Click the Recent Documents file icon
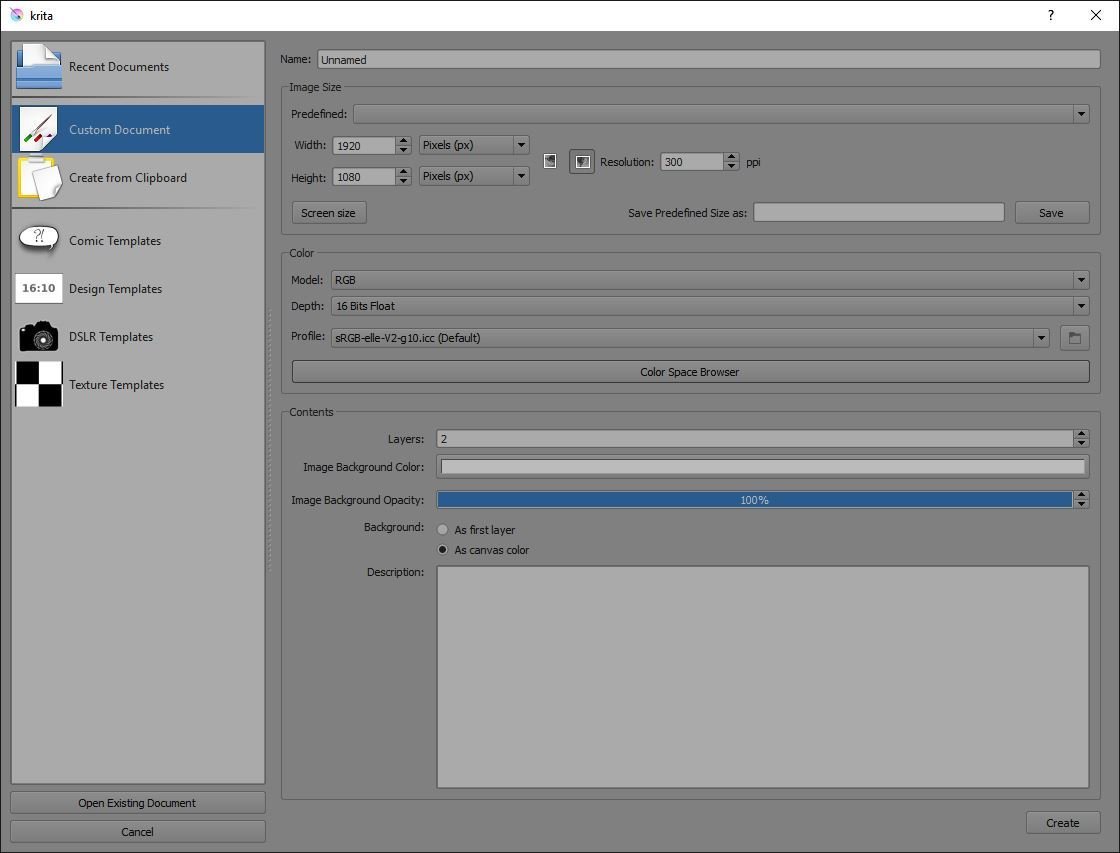Viewport: 1120px width, 853px height. click(39, 66)
